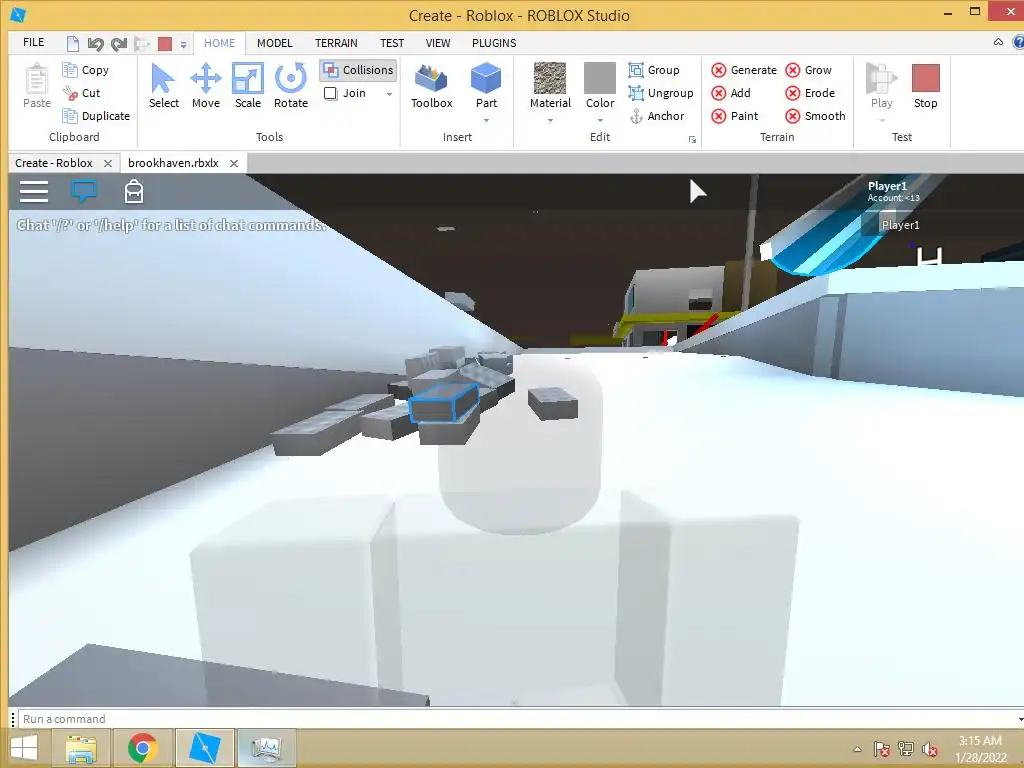Select the Select tool in Tools group
The width and height of the screenshot is (1024, 768).
point(163,86)
